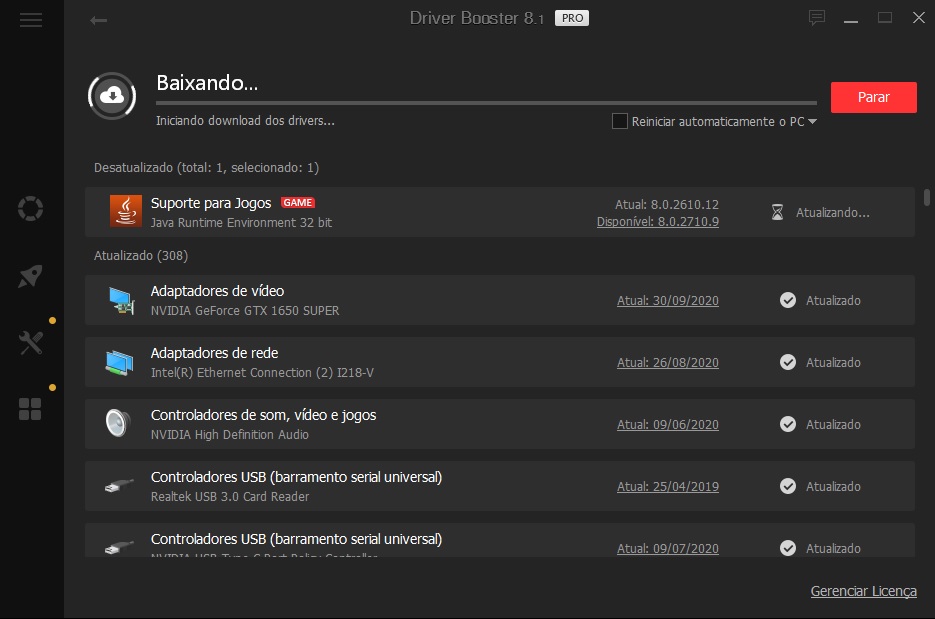This screenshot has width=935, height=619.
Task: Maximize the Driver Booster window
Action: point(885,18)
